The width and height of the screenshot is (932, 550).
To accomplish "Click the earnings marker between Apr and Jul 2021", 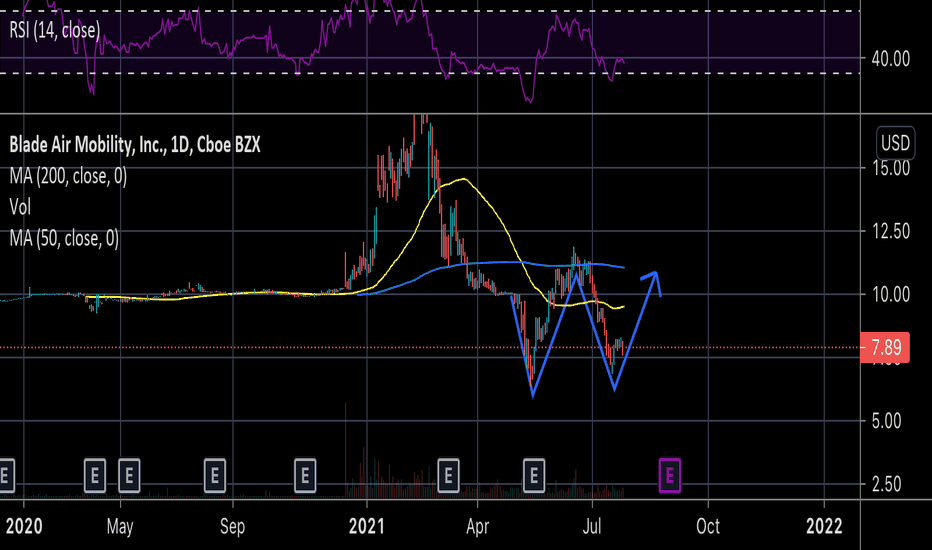I will pos(534,476).
